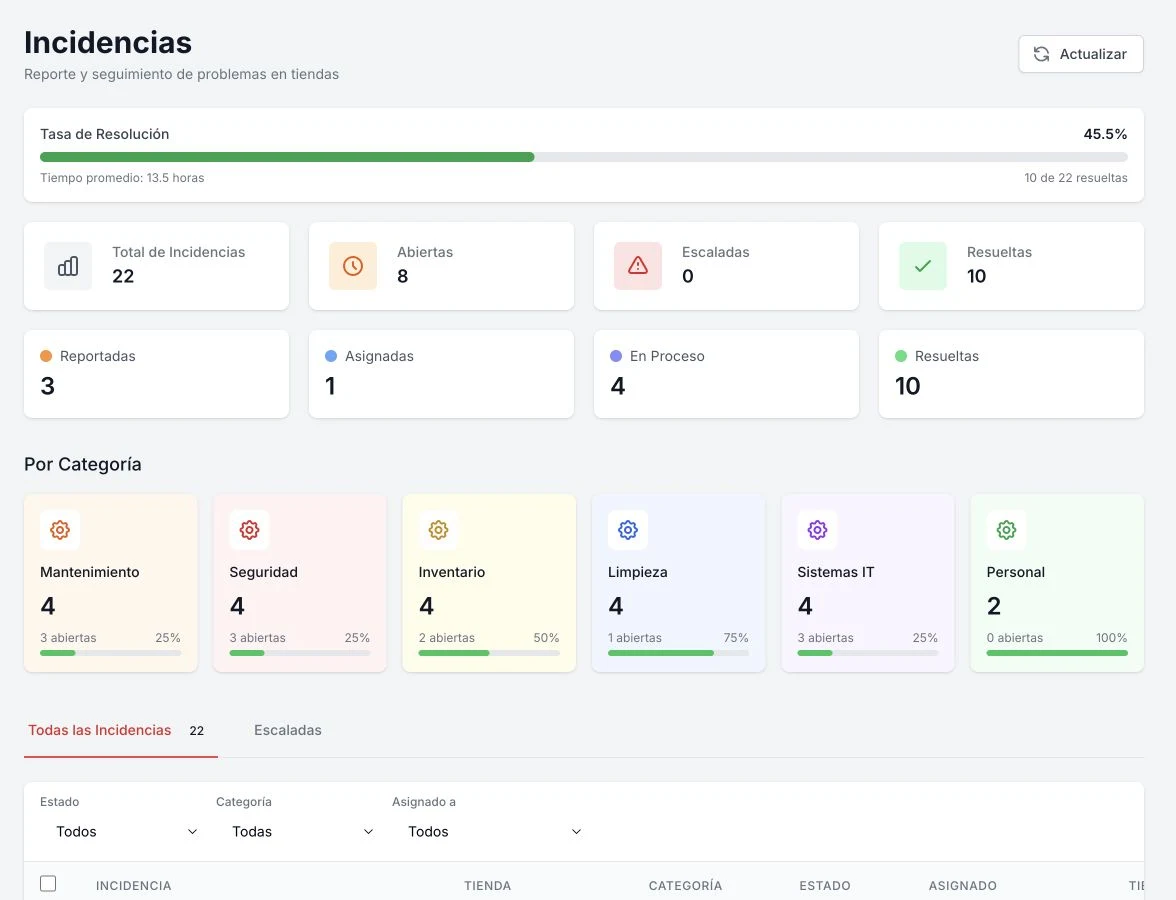Switch to the Escaladas tab
This screenshot has height=900, width=1176.
[287, 730]
